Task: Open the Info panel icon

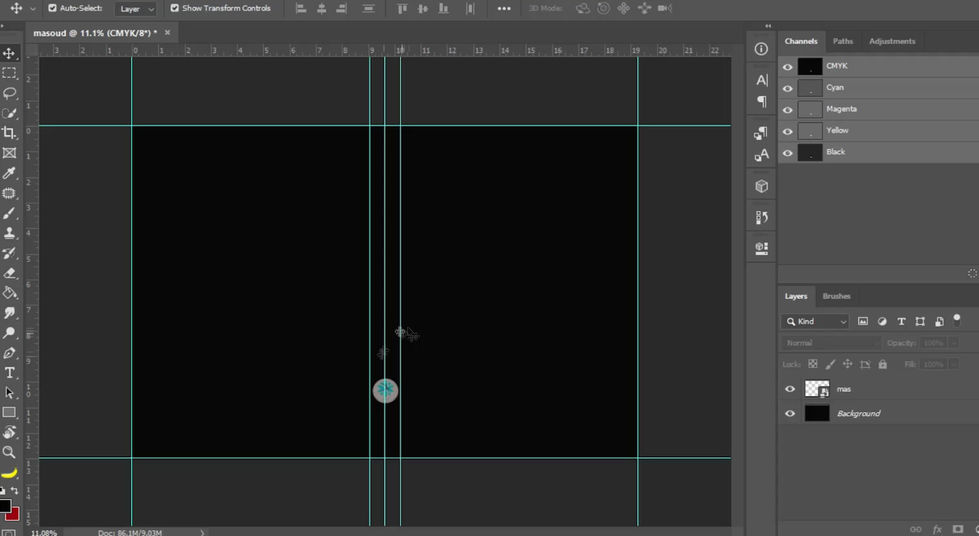Action: pos(761,49)
